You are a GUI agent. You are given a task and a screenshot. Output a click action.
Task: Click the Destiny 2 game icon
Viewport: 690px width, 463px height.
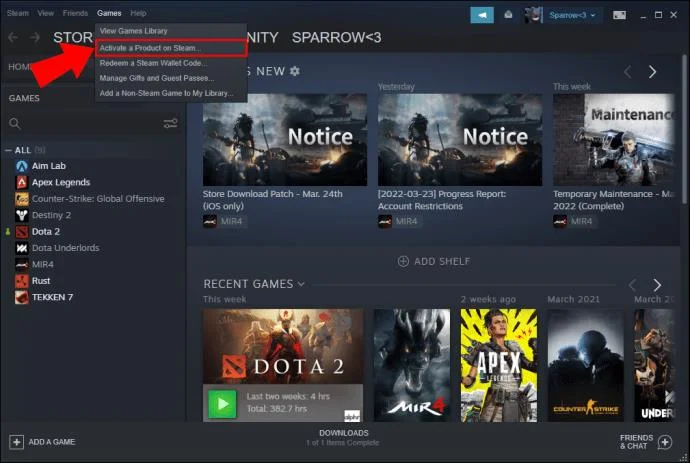pos(22,215)
